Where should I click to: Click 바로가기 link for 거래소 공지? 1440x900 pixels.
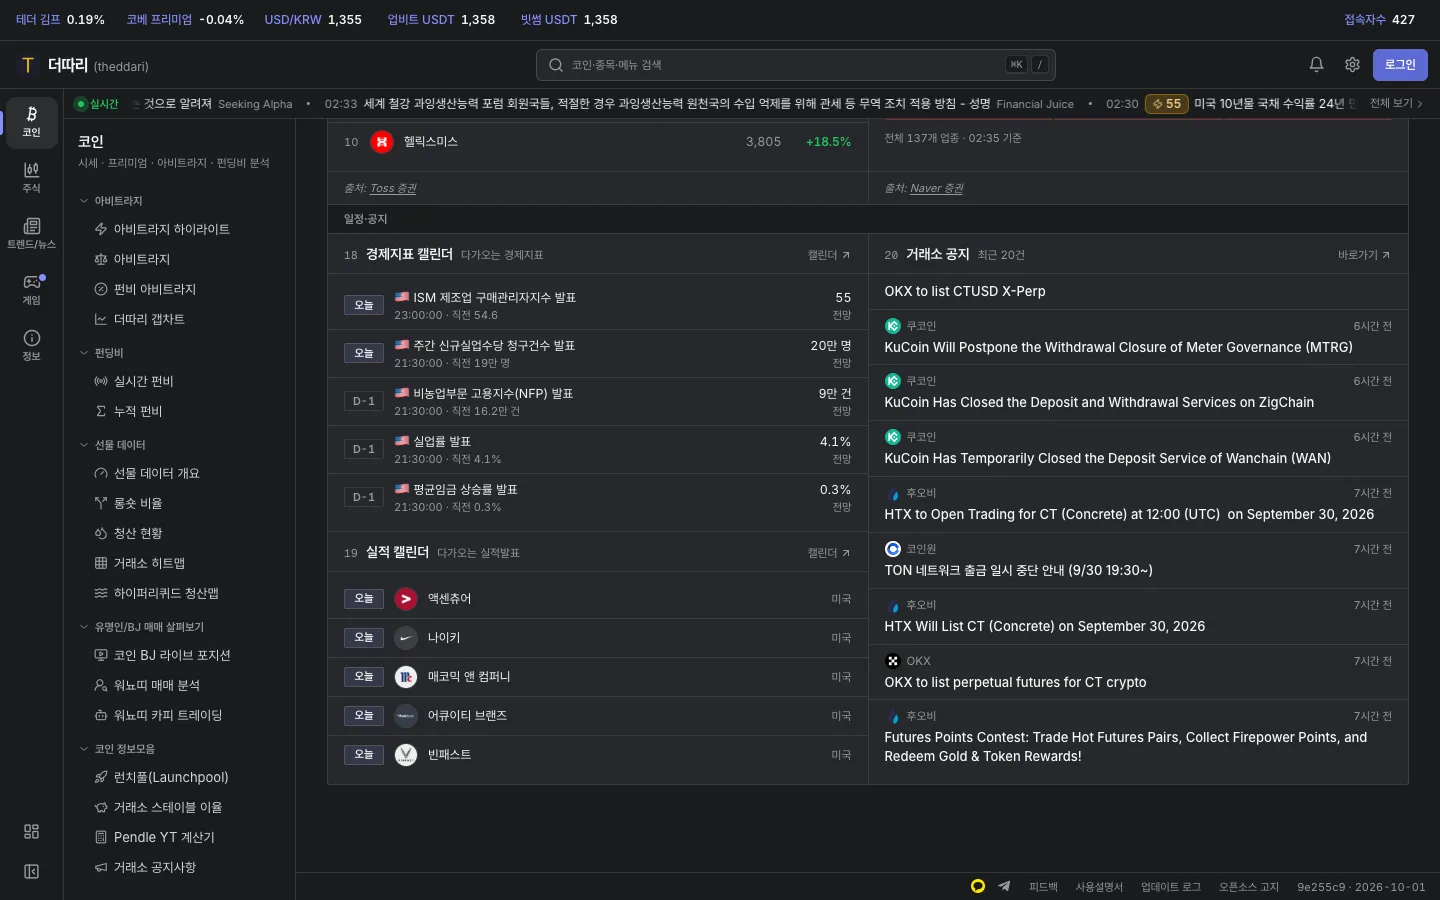pos(1364,255)
